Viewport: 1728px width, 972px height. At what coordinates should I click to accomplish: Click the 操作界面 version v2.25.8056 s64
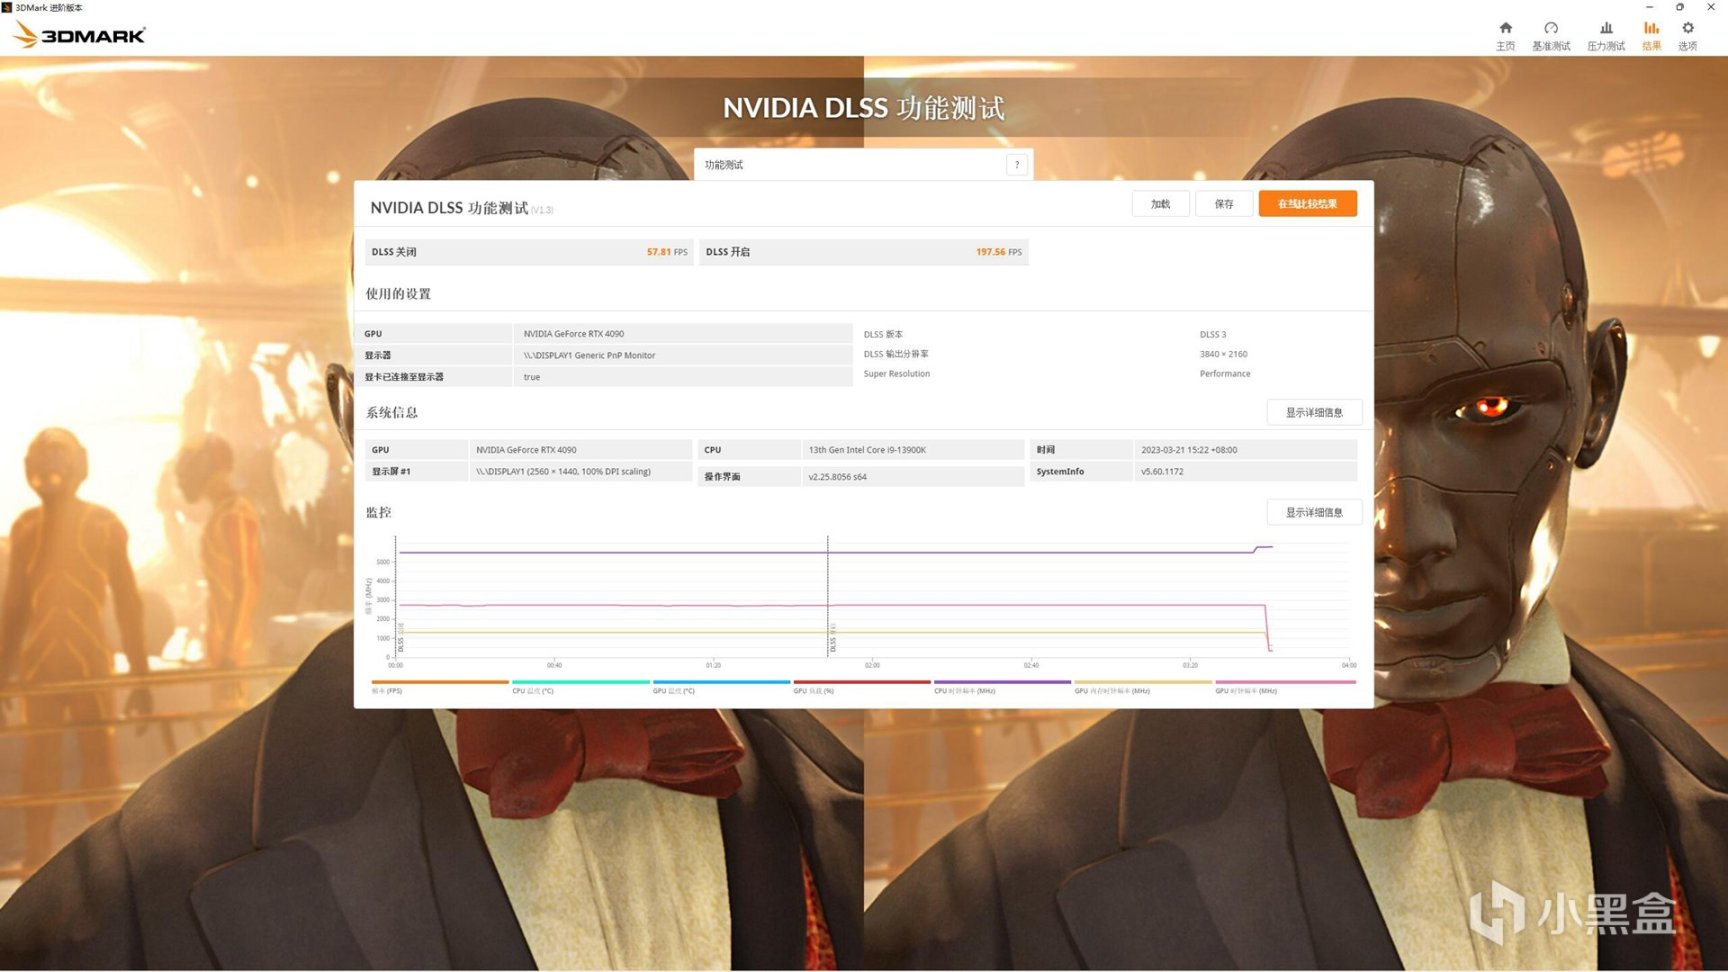837,477
